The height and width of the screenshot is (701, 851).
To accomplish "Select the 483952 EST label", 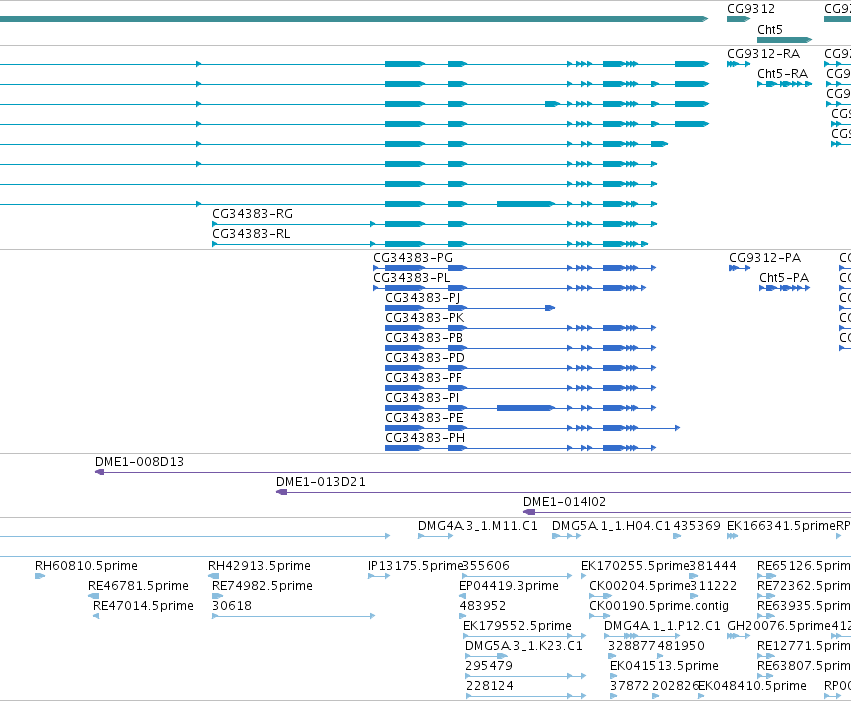I will point(482,606).
